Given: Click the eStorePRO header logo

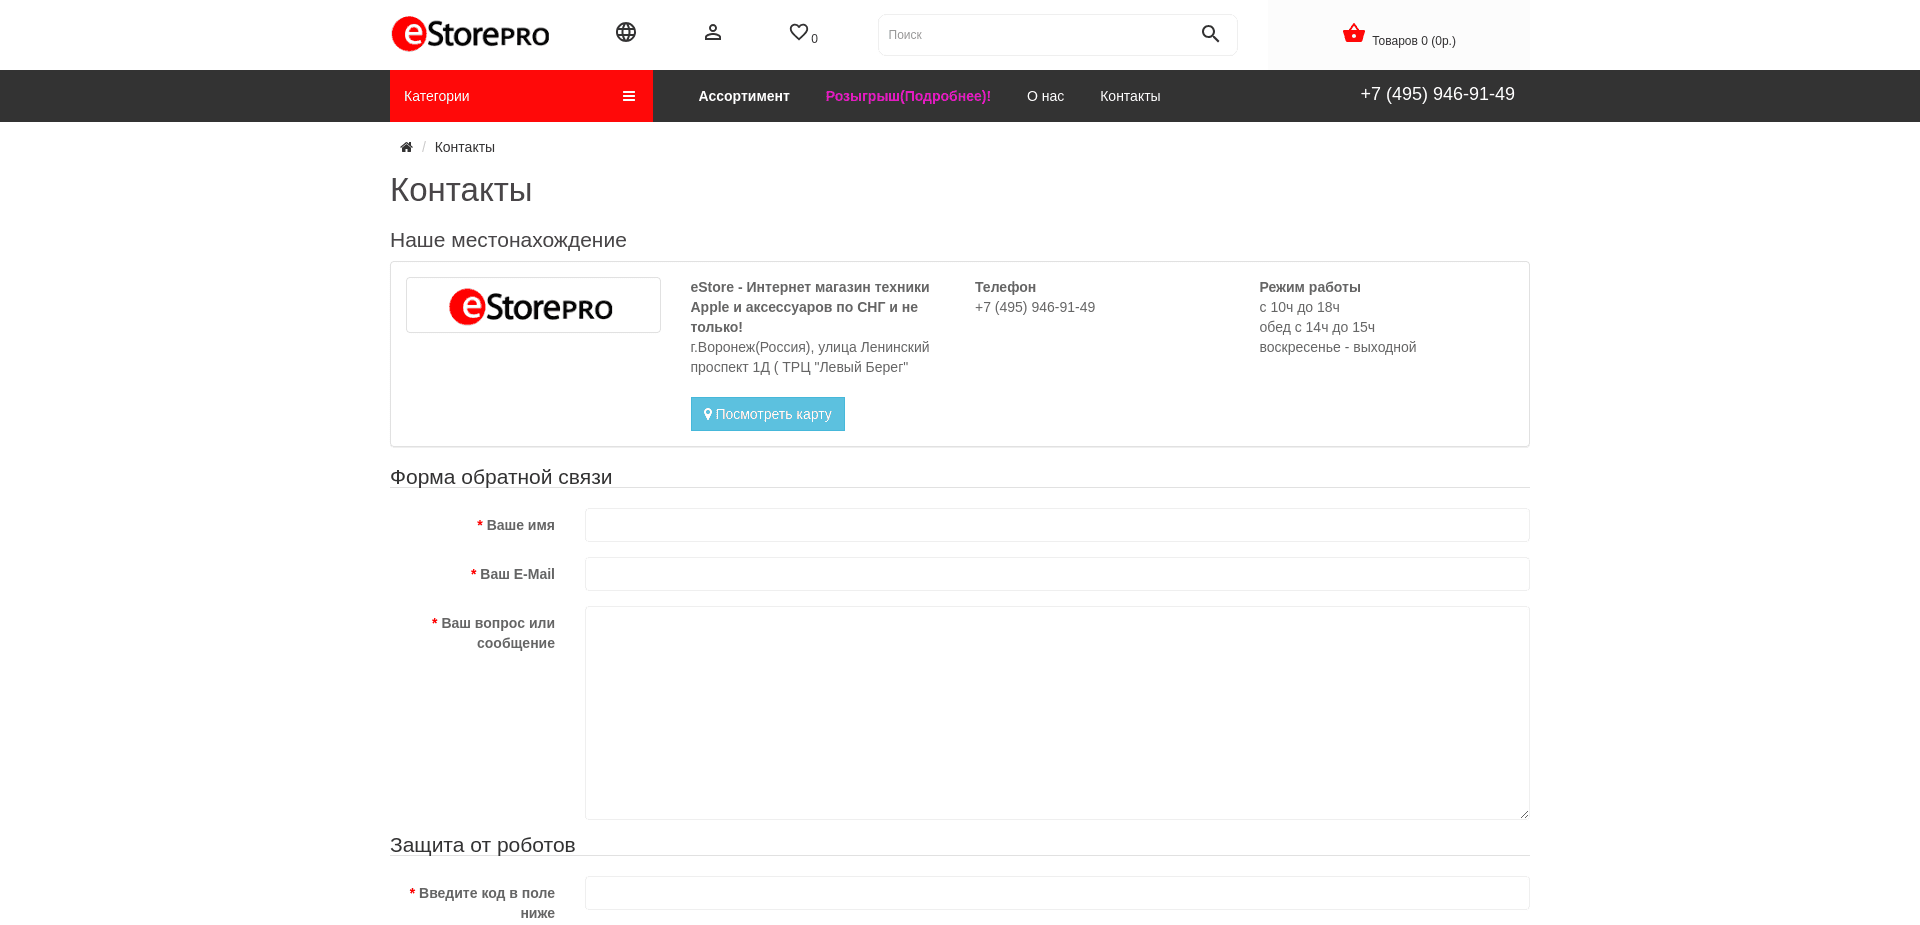Looking at the screenshot, I should click(x=469, y=33).
